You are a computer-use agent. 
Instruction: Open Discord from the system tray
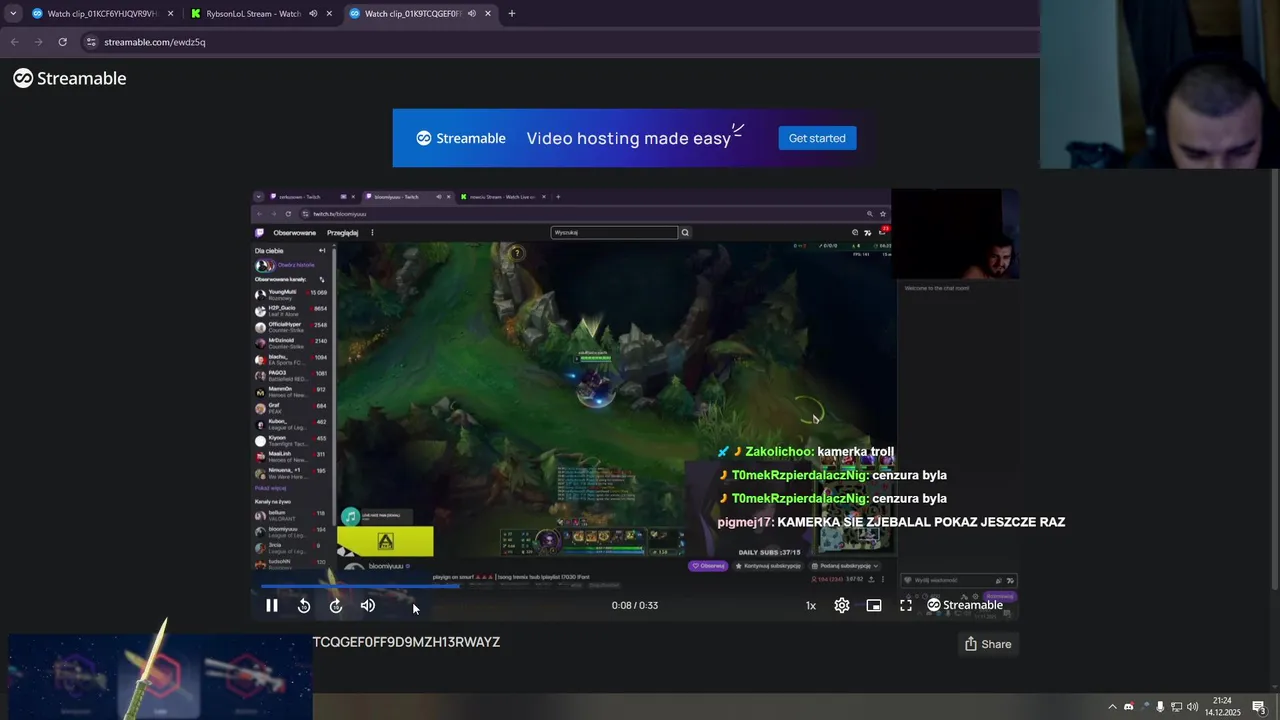(1129, 707)
